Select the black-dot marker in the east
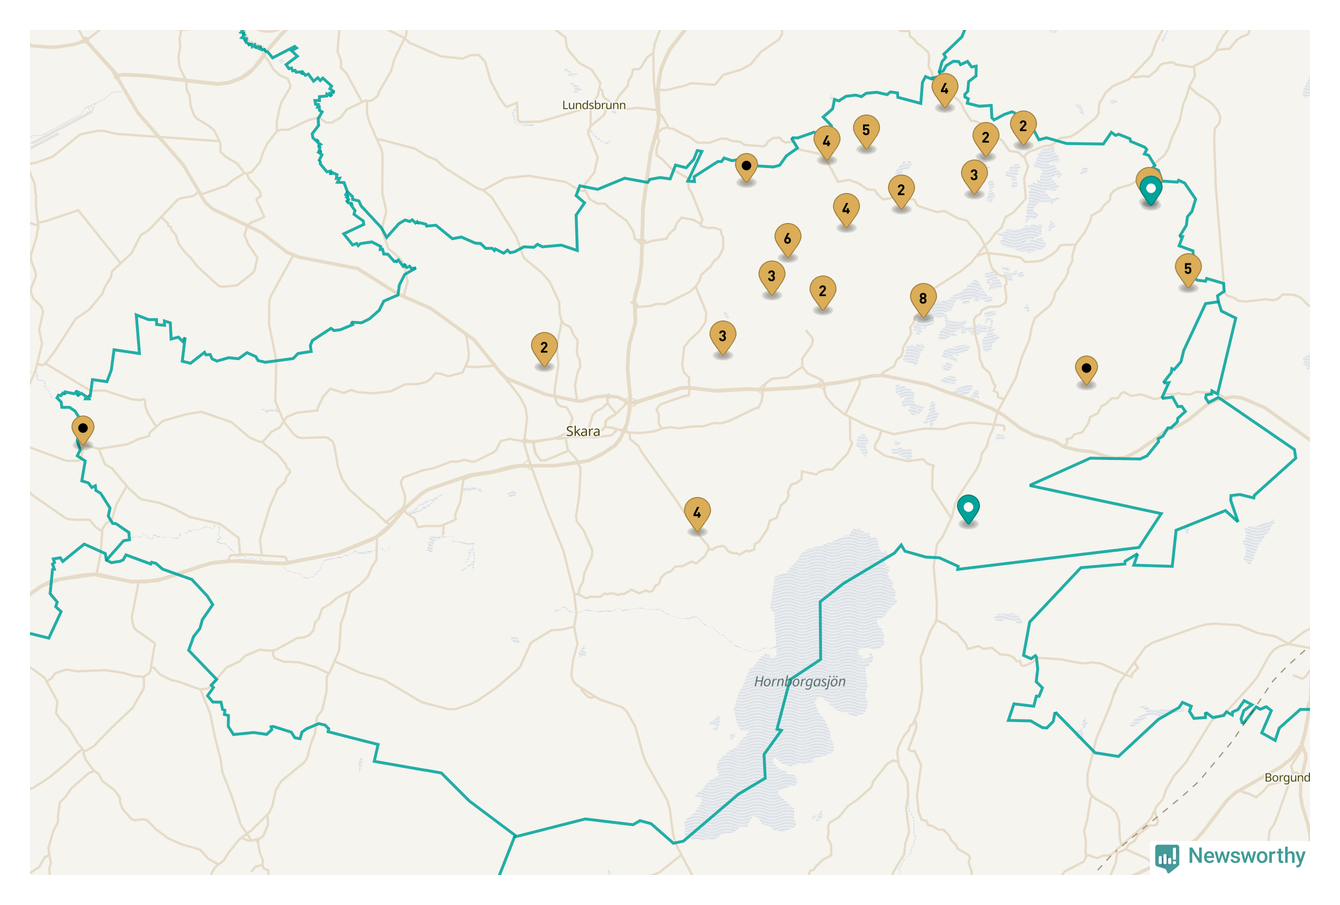1340x905 pixels. 1086,370
